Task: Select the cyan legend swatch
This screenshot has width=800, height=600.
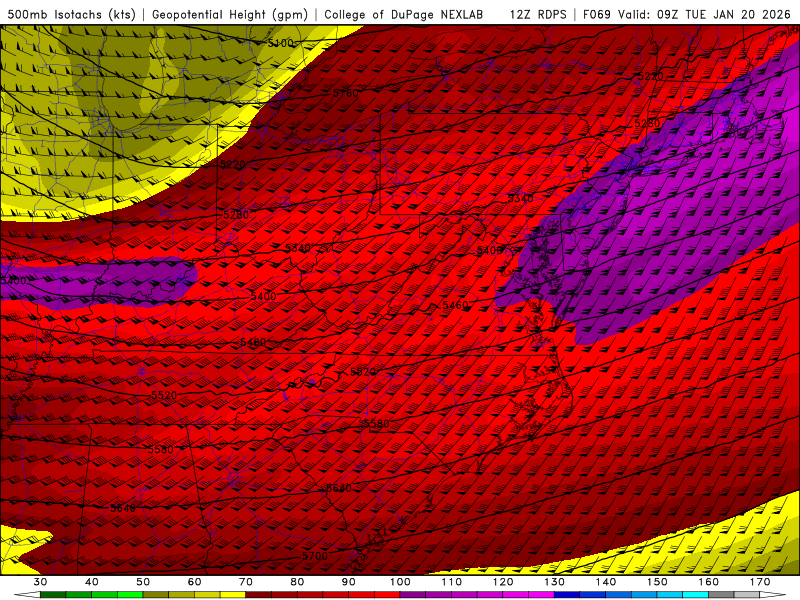Action: pyautogui.click(x=695, y=594)
